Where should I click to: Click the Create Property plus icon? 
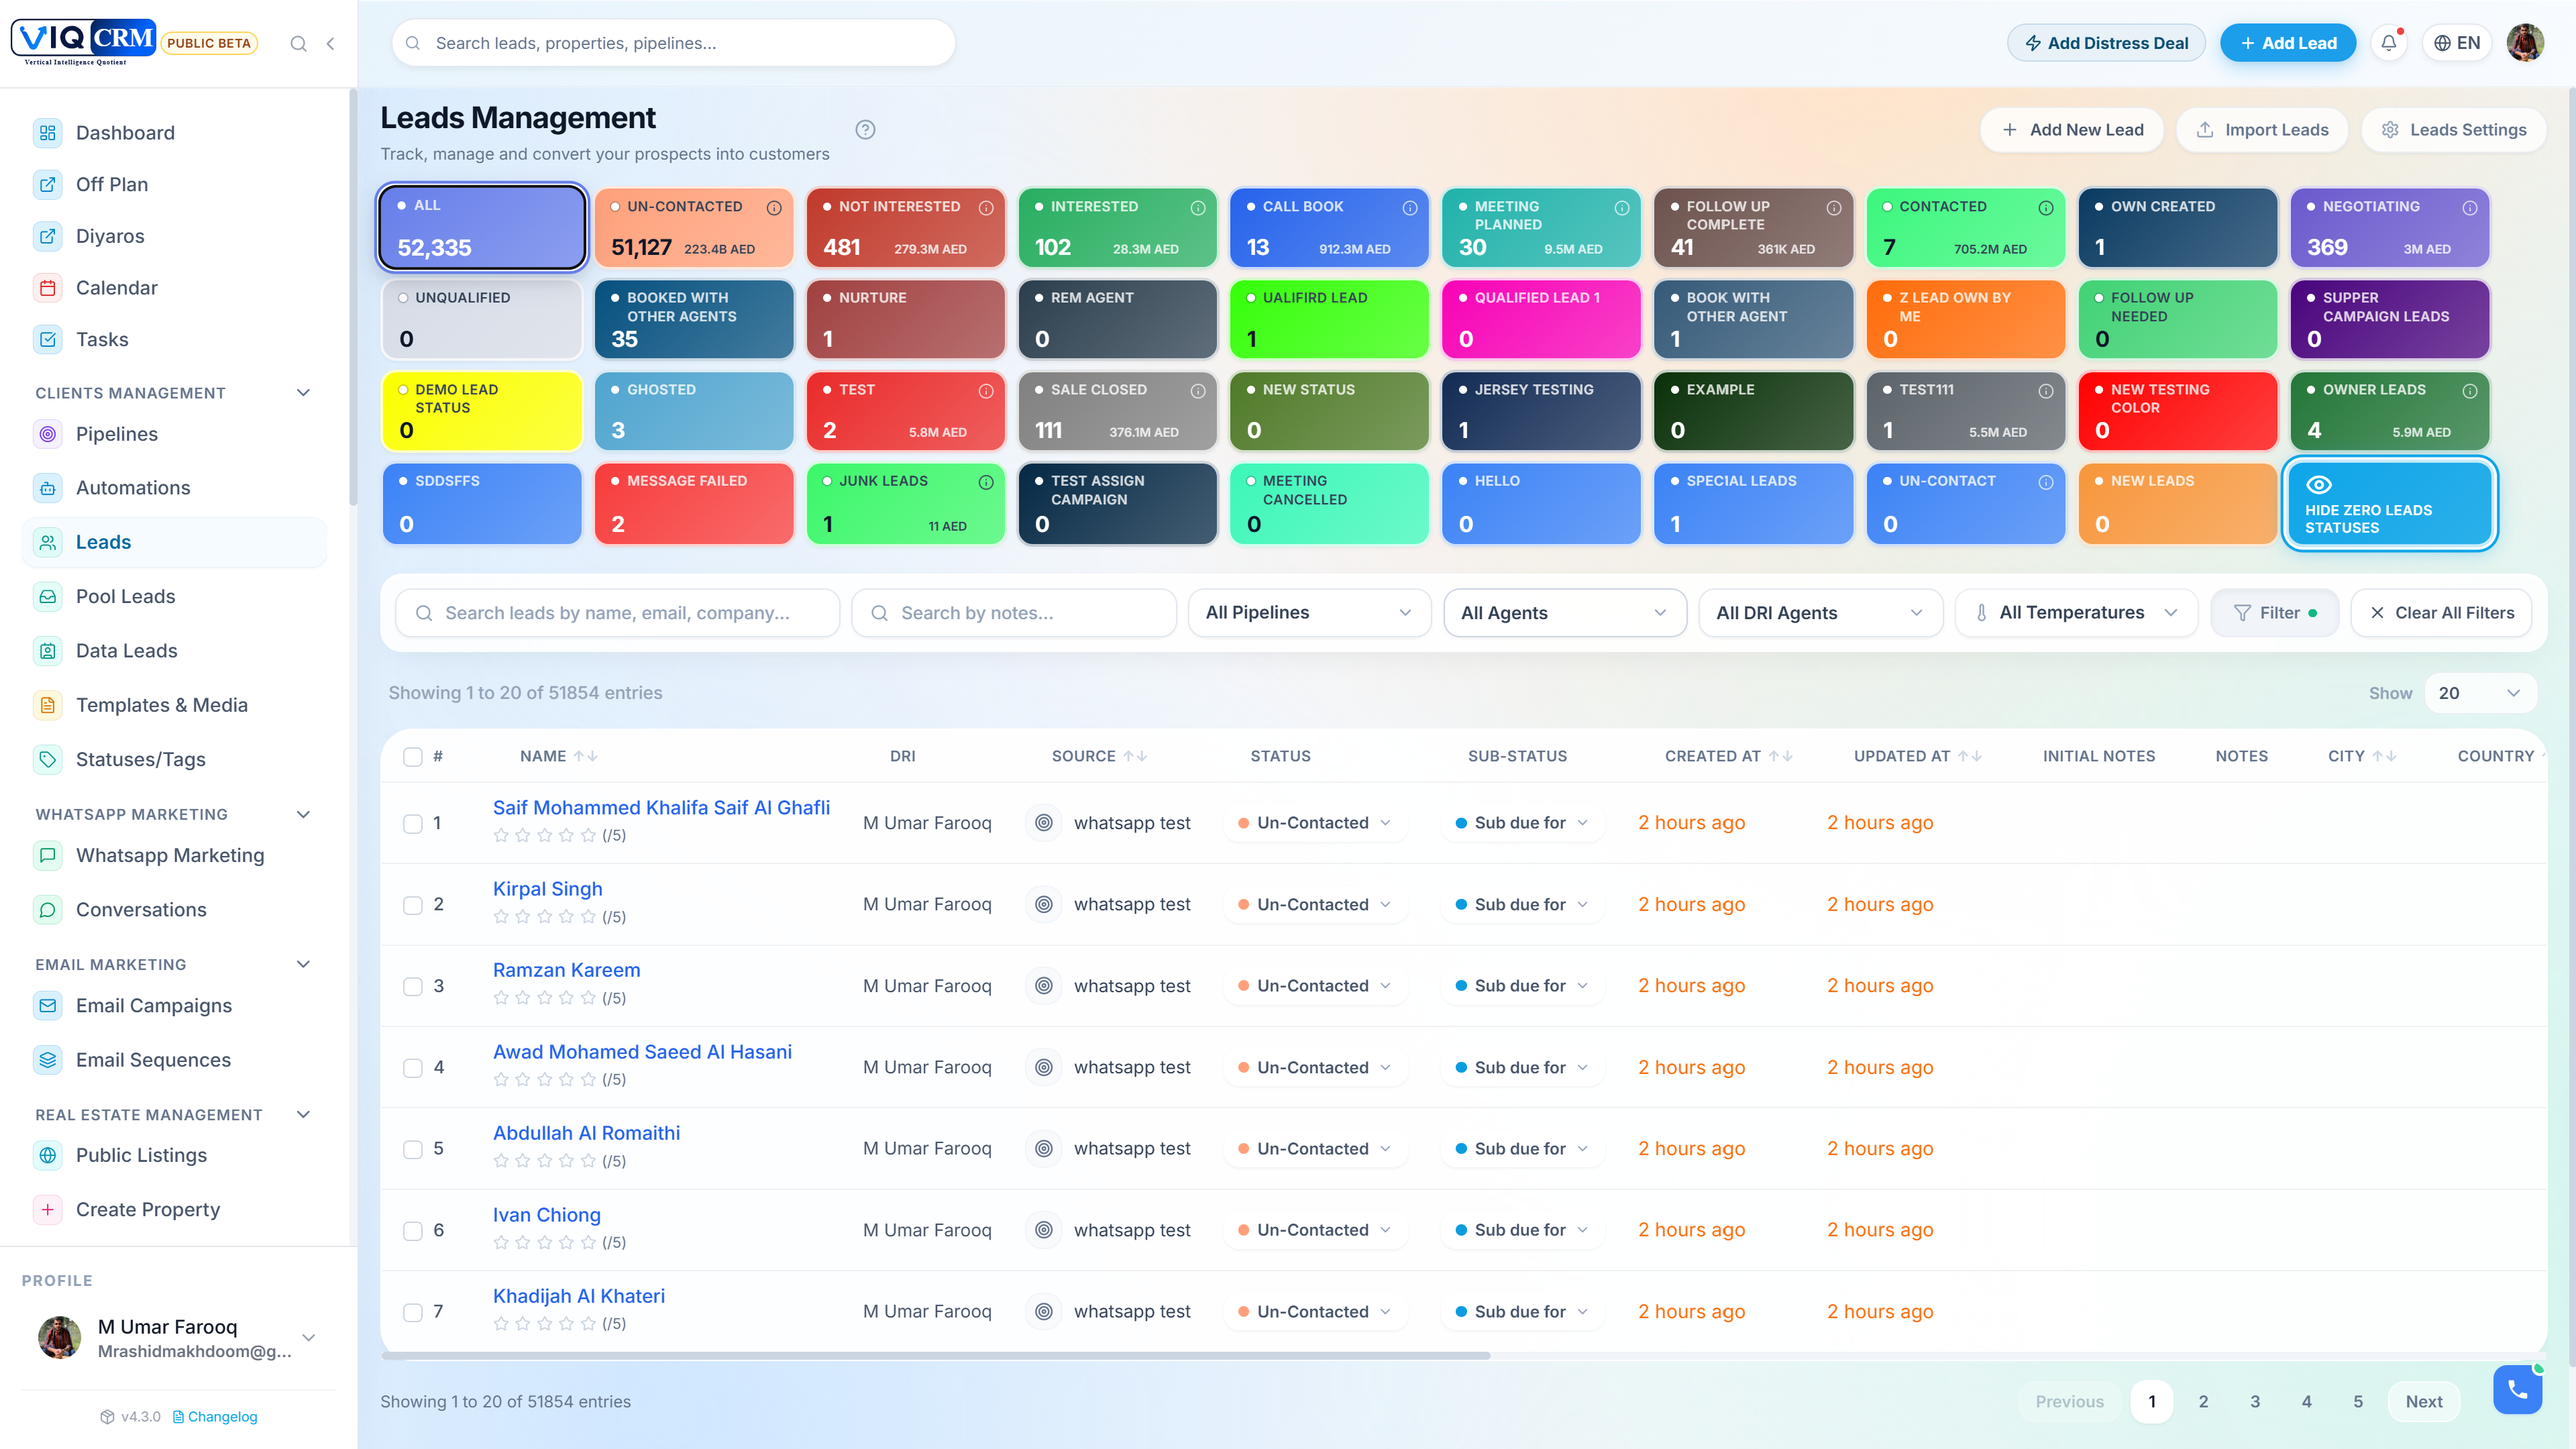tap(48, 1209)
